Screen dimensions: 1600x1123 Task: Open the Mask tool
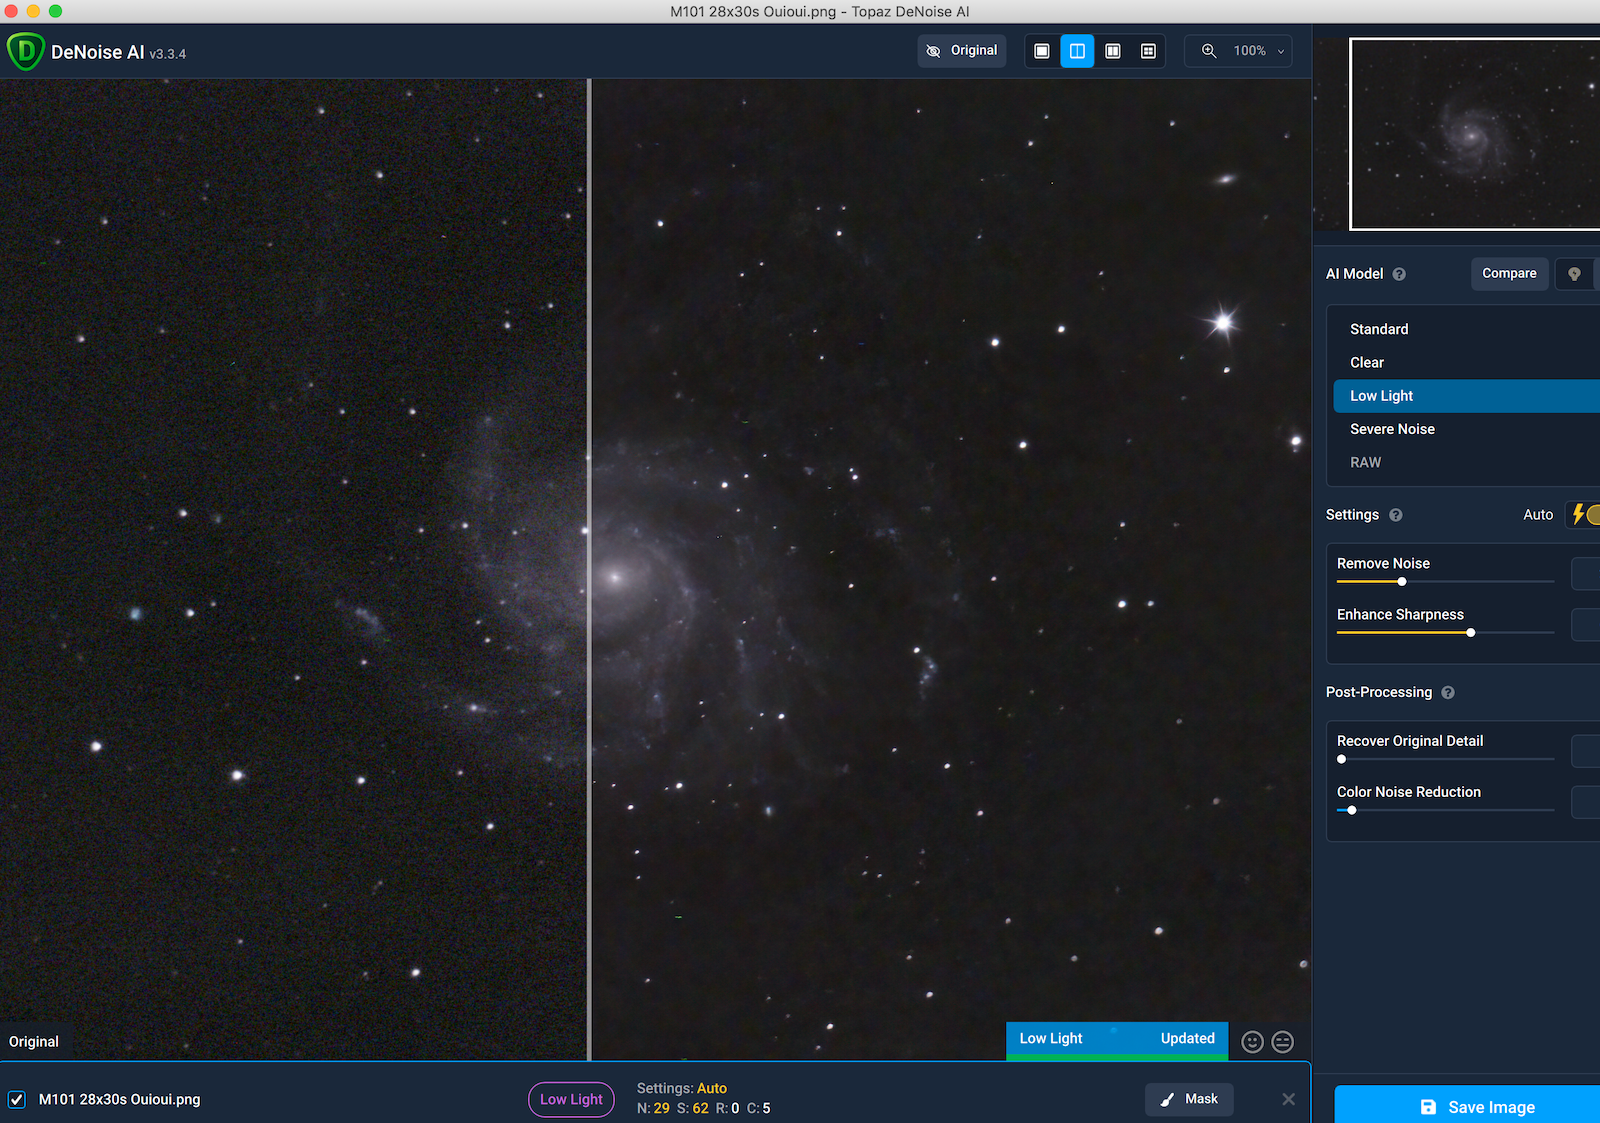[x=1189, y=1099]
